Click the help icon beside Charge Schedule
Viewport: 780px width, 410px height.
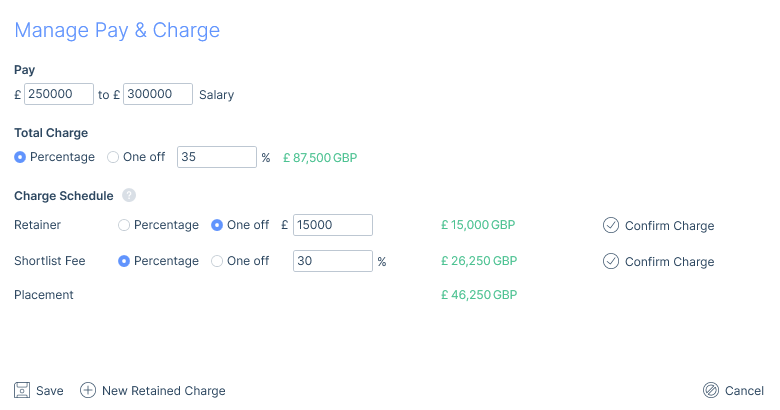(x=129, y=196)
